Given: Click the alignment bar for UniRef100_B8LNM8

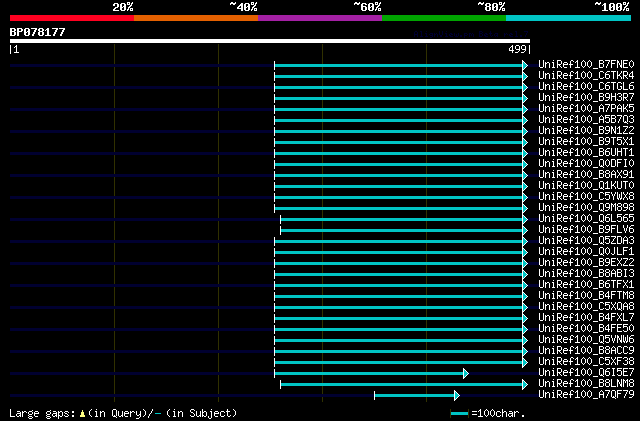Looking at the screenshot, I should click(x=404, y=385).
